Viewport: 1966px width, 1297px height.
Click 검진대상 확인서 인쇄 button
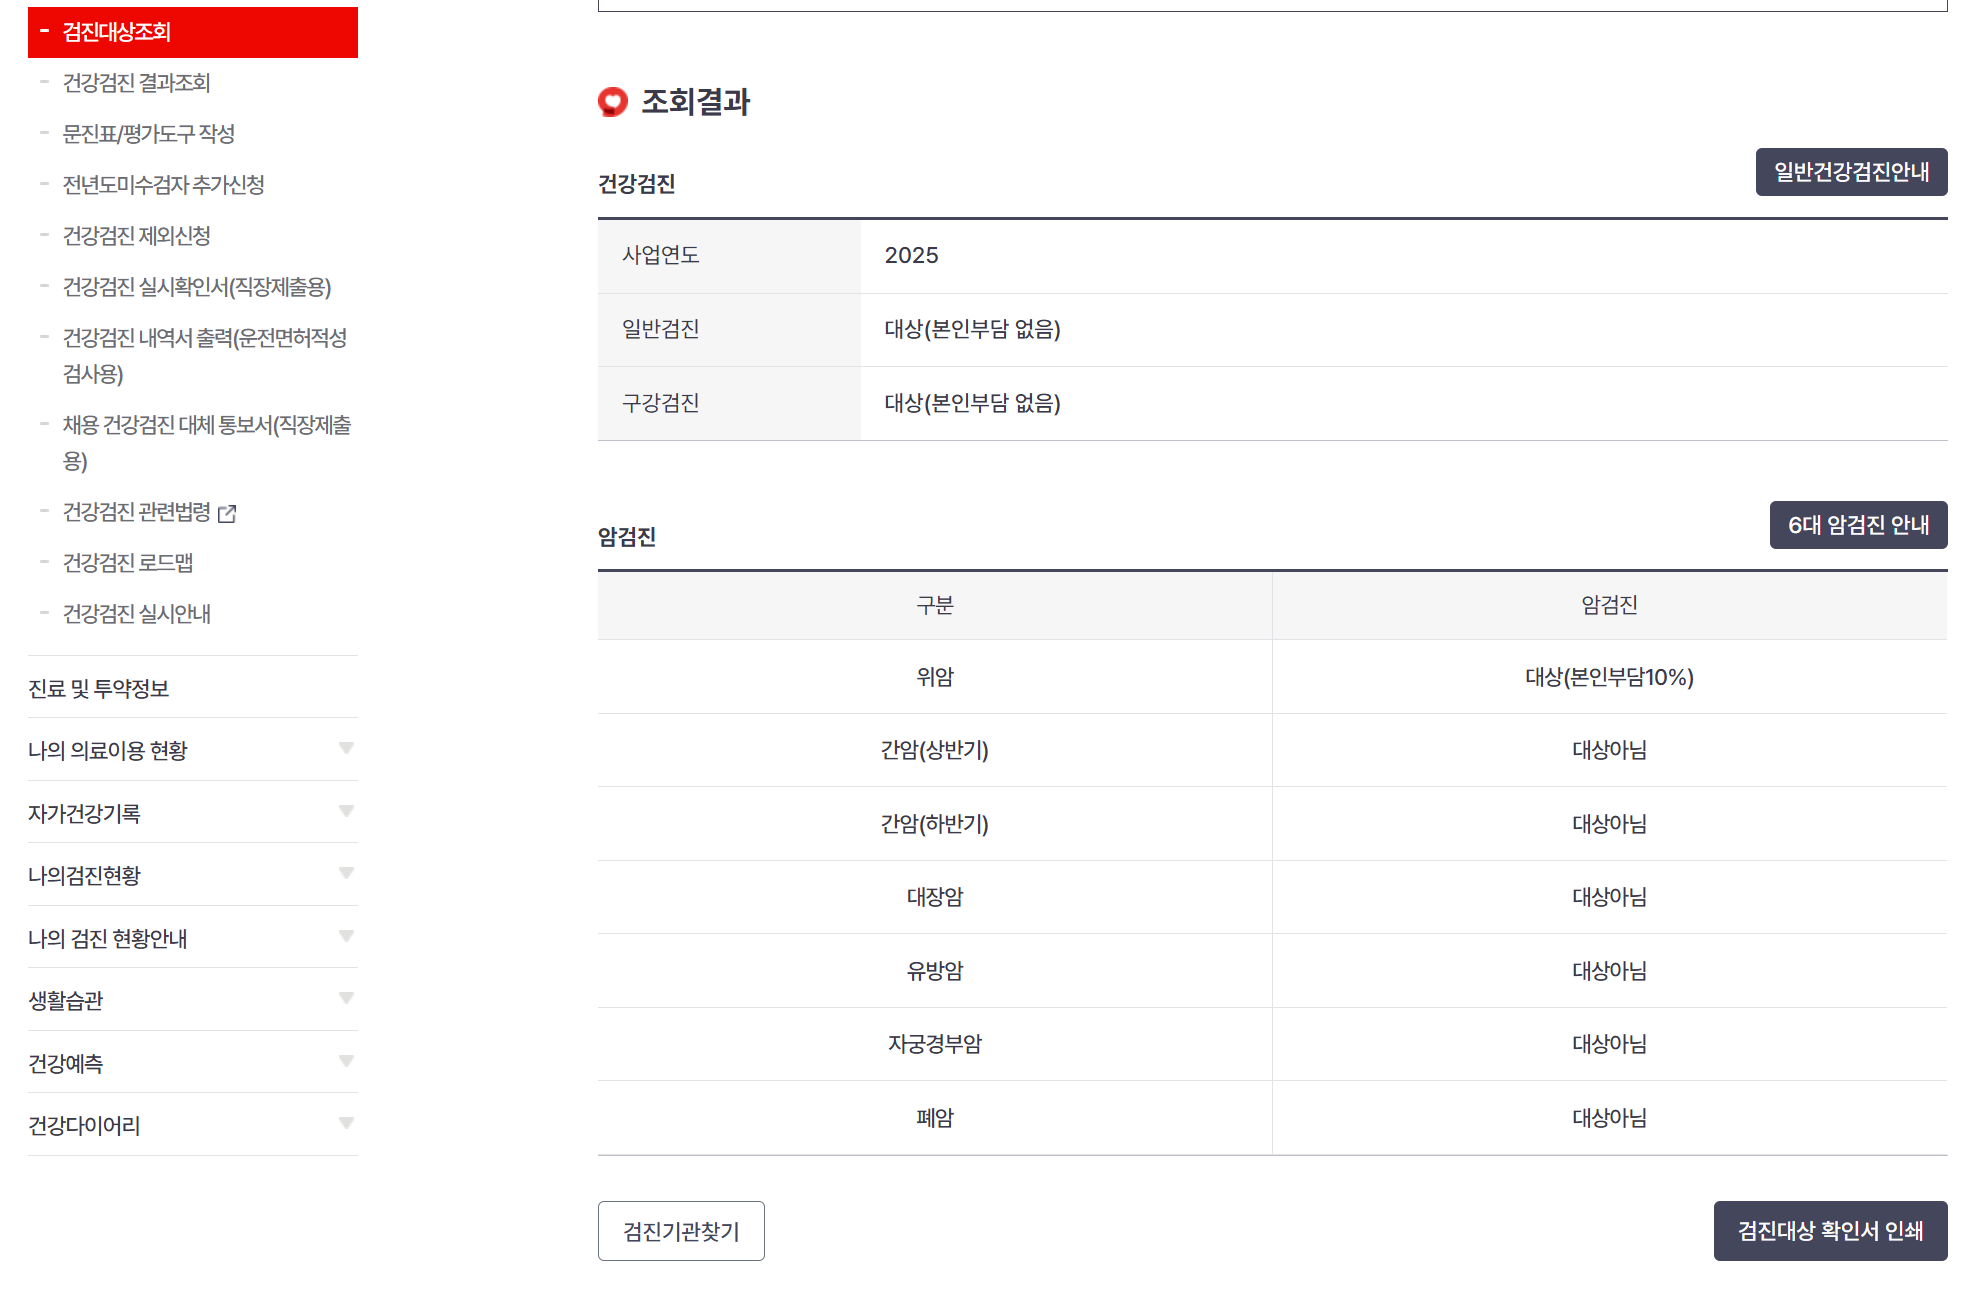pyautogui.click(x=1829, y=1231)
